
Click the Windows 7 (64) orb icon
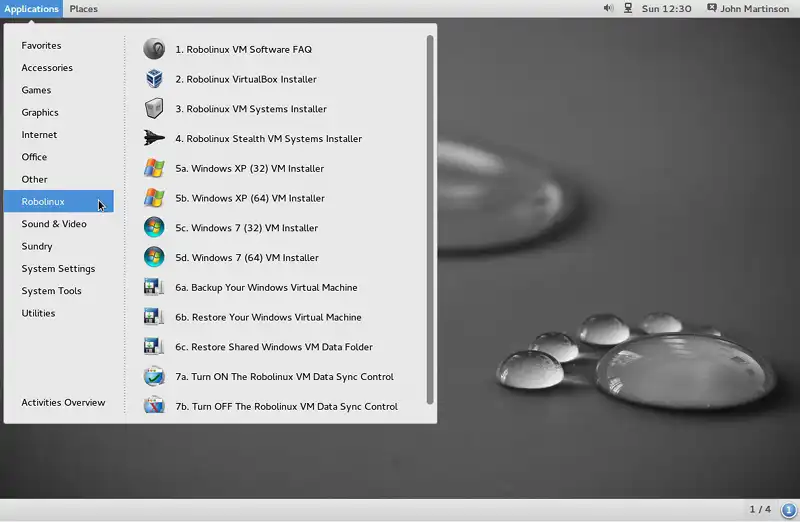coord(154,258)
